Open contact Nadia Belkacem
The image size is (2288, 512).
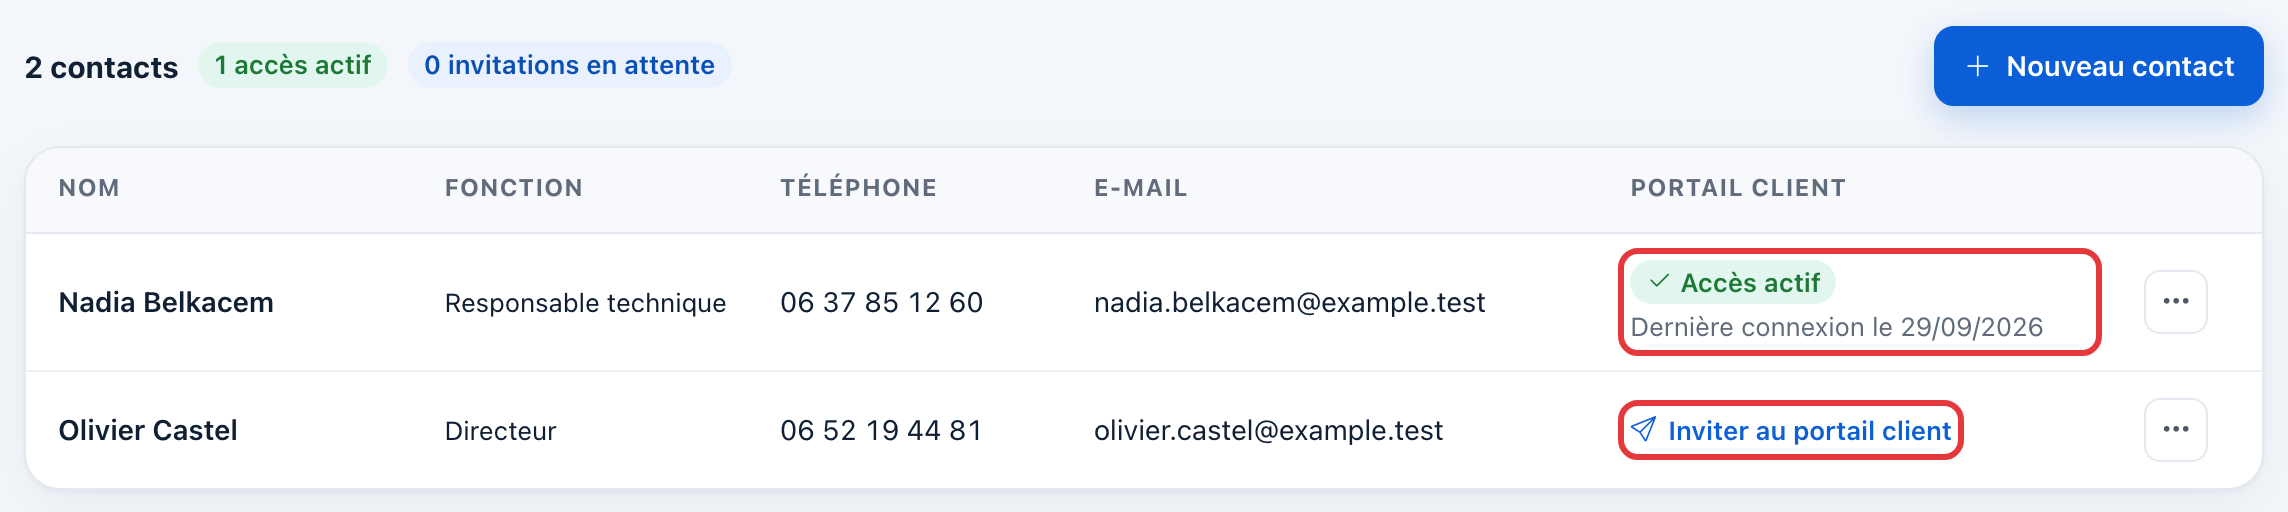(166, 302)
